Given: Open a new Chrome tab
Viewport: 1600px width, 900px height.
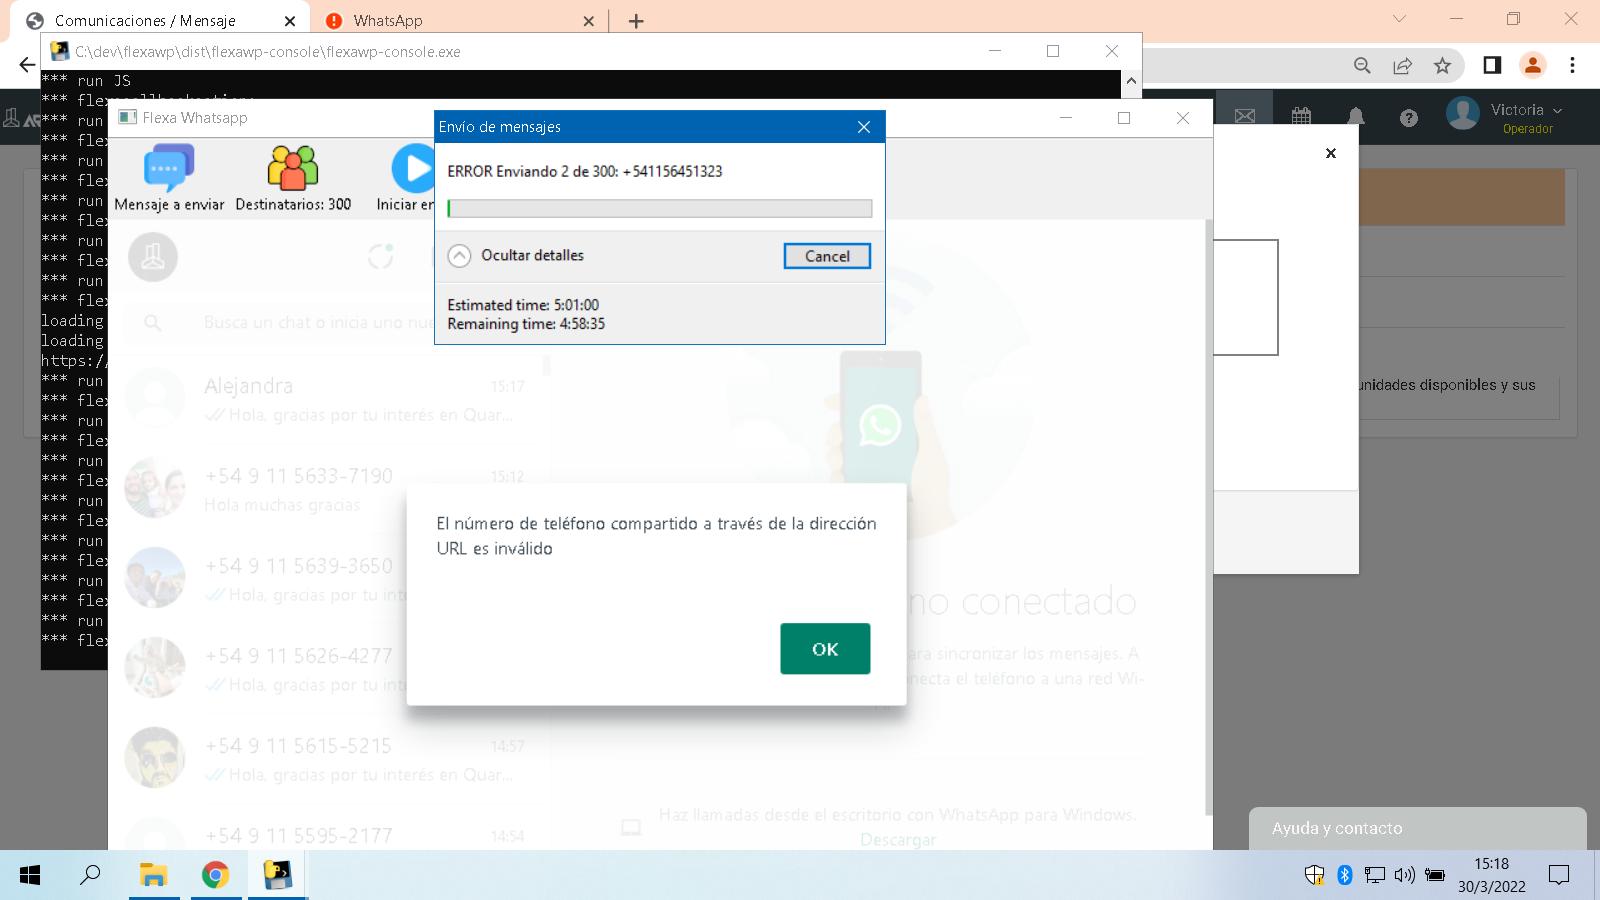Looking at the screenshot, I should point(636,21).
